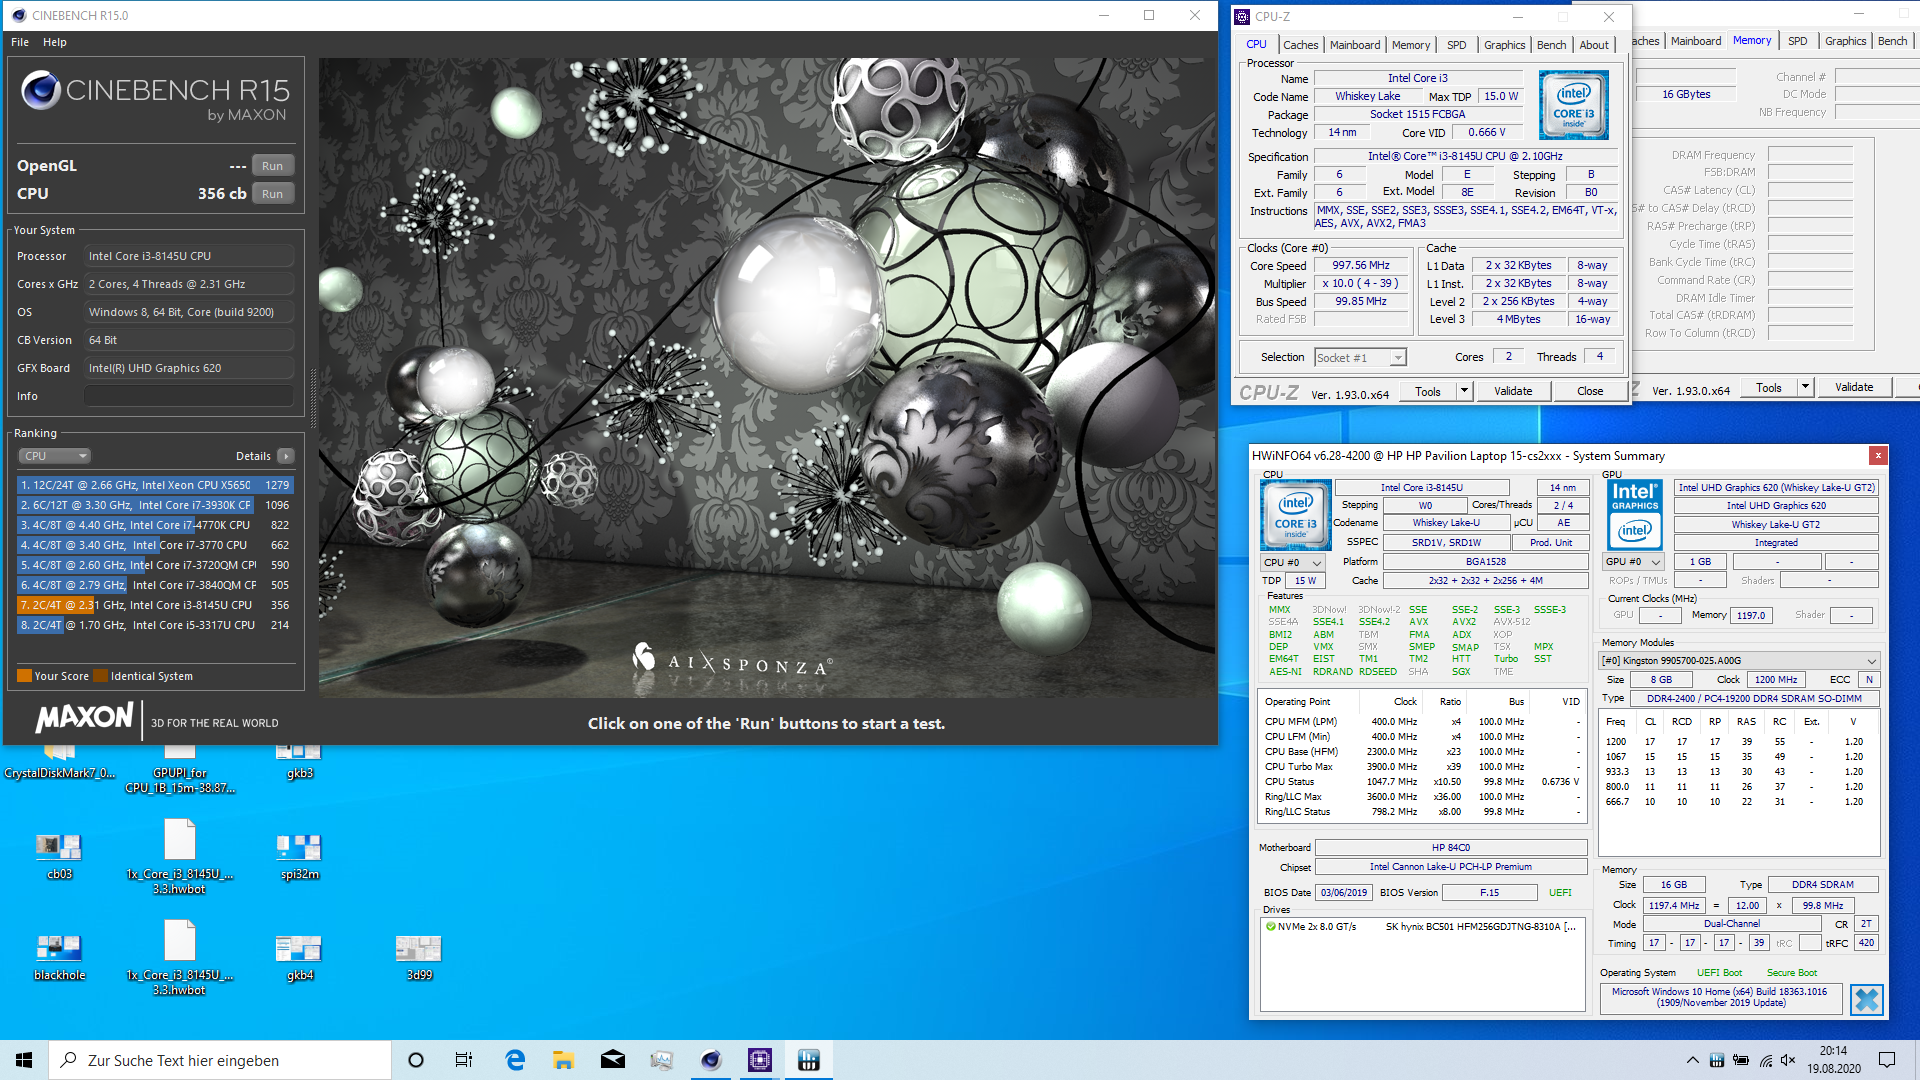Image resolution: width=1920 pixels, height=1080 pixels.
Task: Select the Core i3-8145U ranking row
Action: click(x=155, y=605)
